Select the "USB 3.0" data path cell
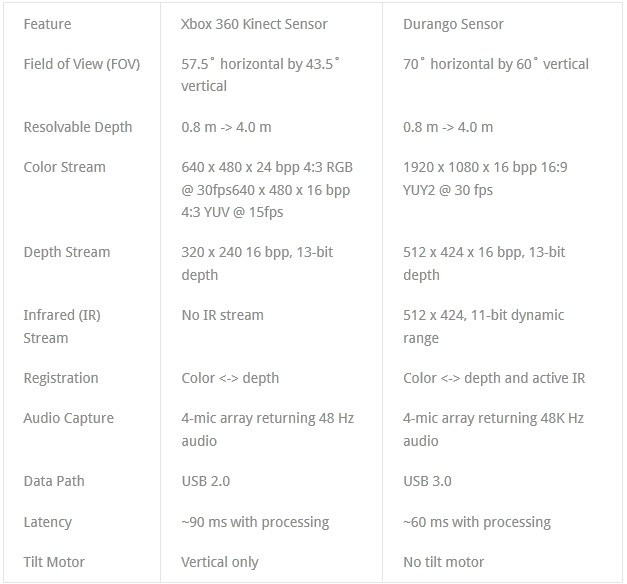Viewport: 627px width, 584px height. pos(427,481)
